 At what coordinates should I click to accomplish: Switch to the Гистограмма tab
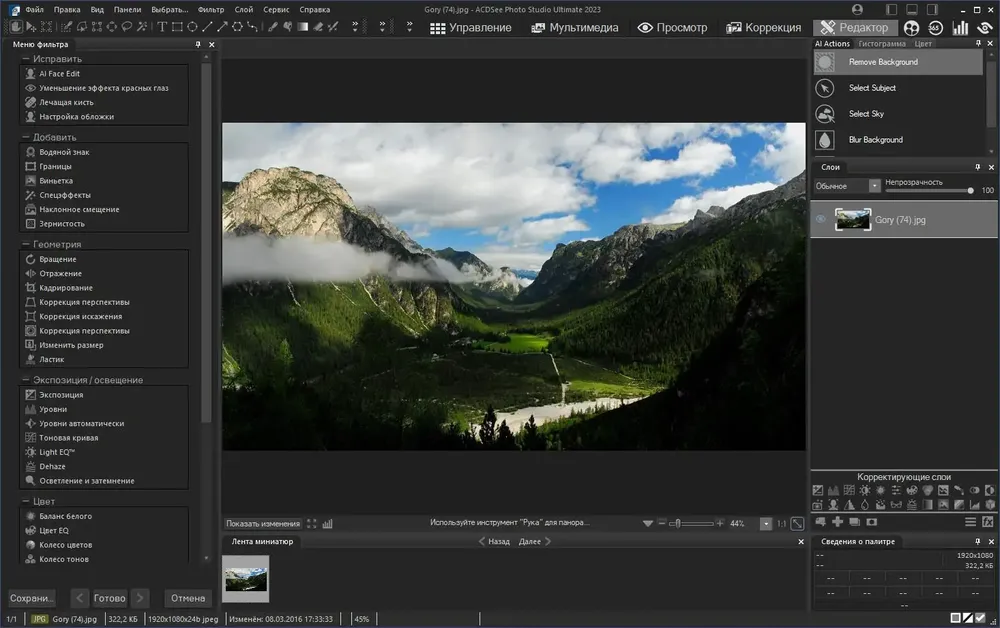(x=881, y=44)
